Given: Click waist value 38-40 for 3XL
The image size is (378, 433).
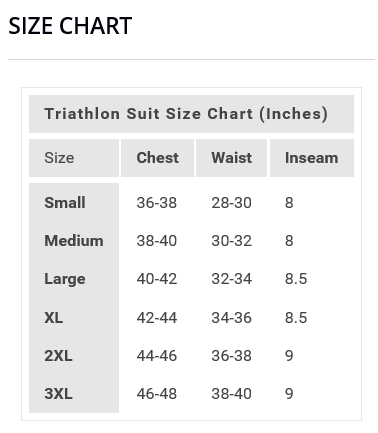Looking at the screenshot, I should pyautogui.click(x=232, y=394).
